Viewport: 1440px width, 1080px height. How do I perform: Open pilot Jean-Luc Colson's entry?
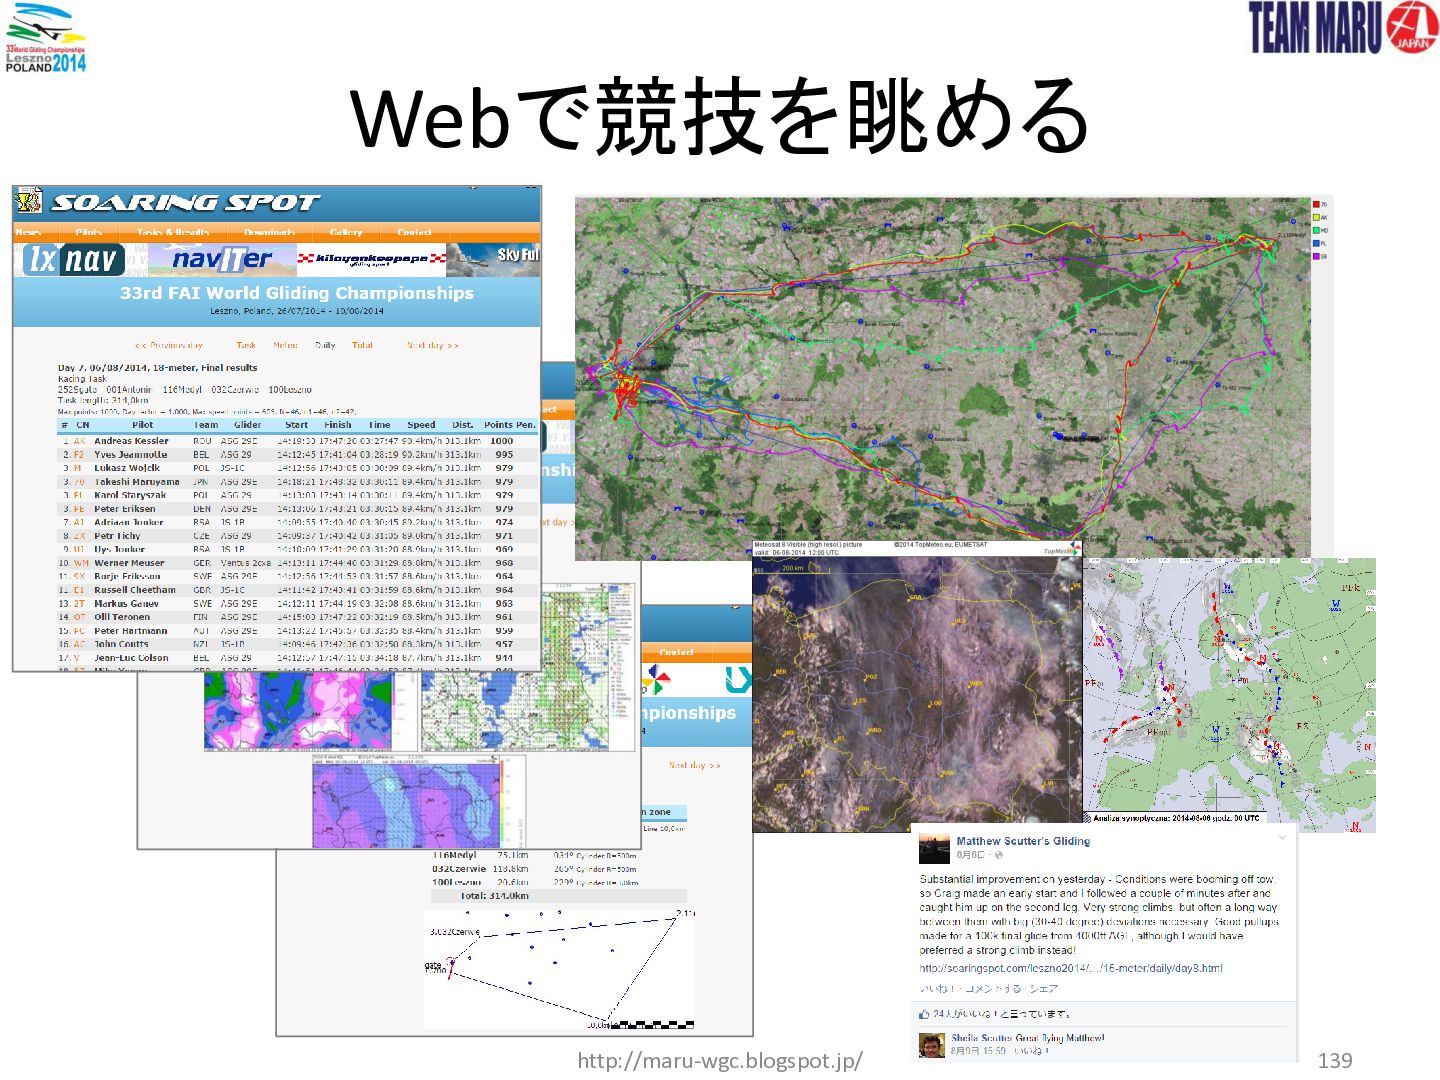(131, 658)
